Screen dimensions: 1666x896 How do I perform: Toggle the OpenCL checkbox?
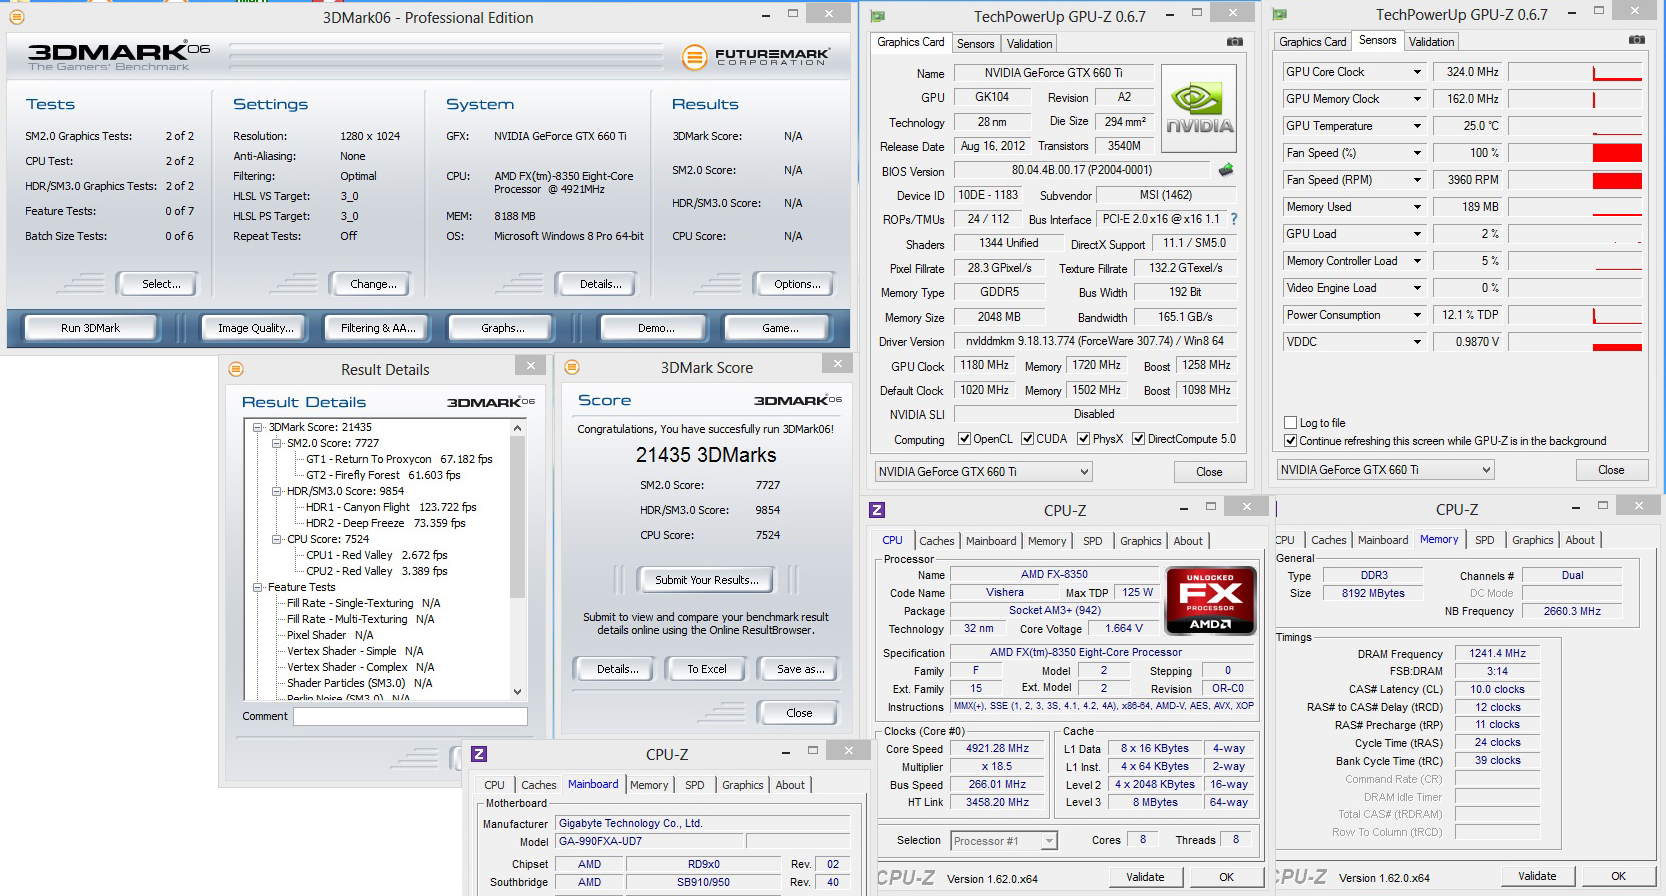964,439
